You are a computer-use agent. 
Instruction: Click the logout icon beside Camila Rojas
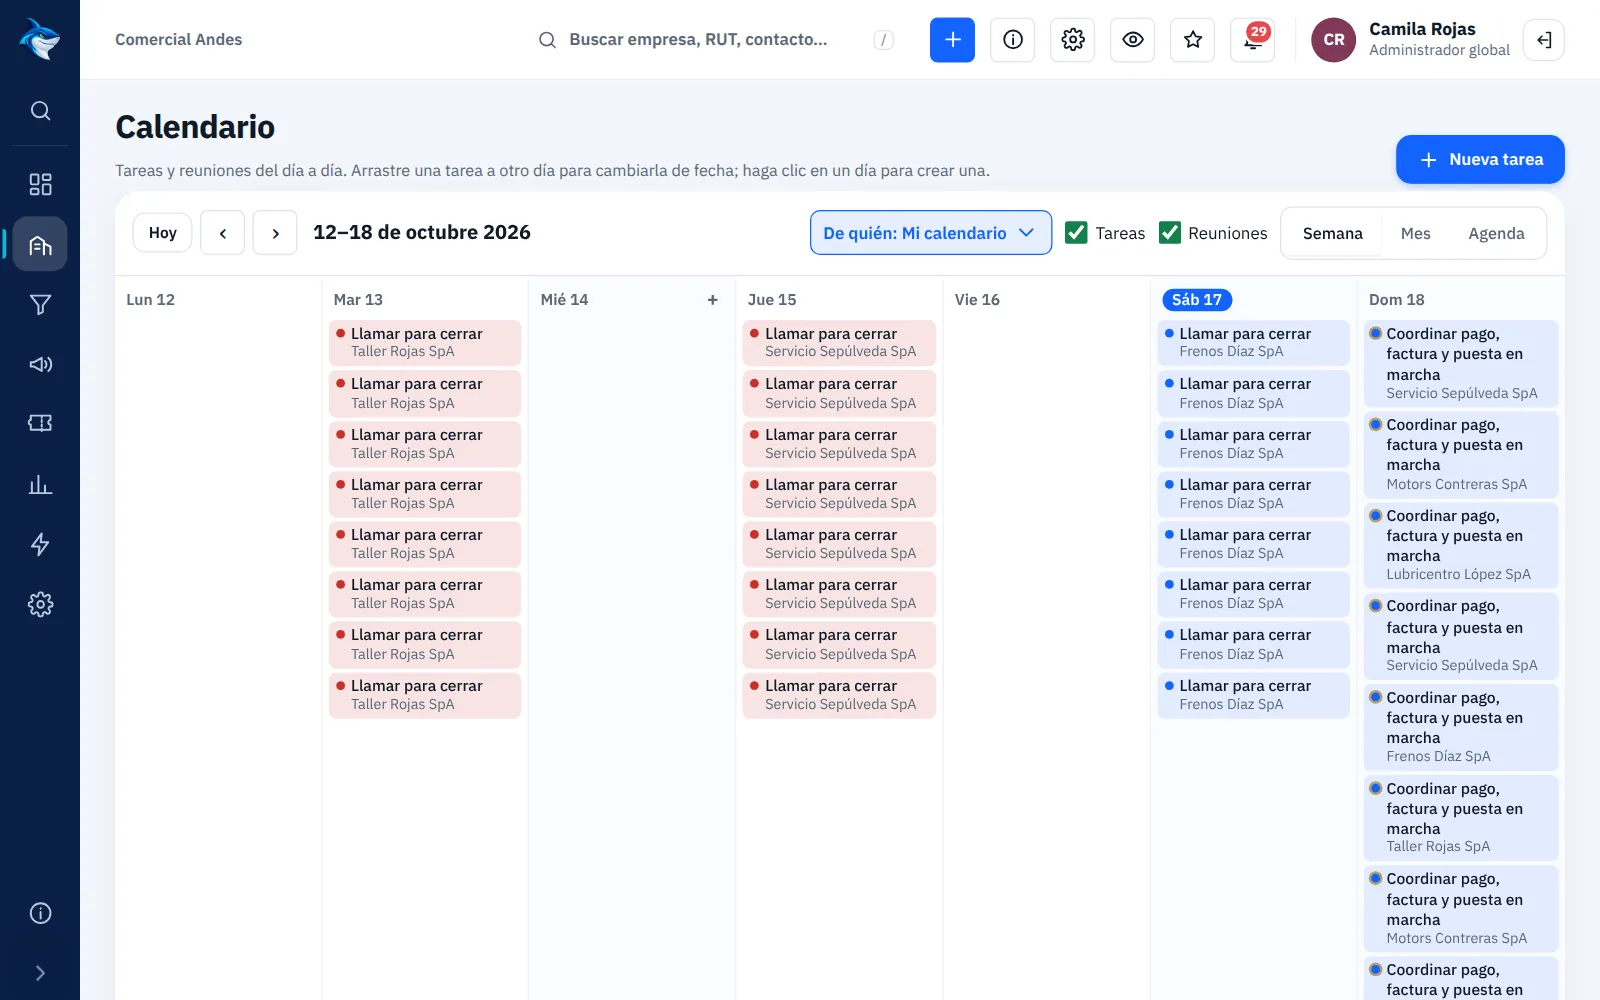click(x=1544, y=40)
